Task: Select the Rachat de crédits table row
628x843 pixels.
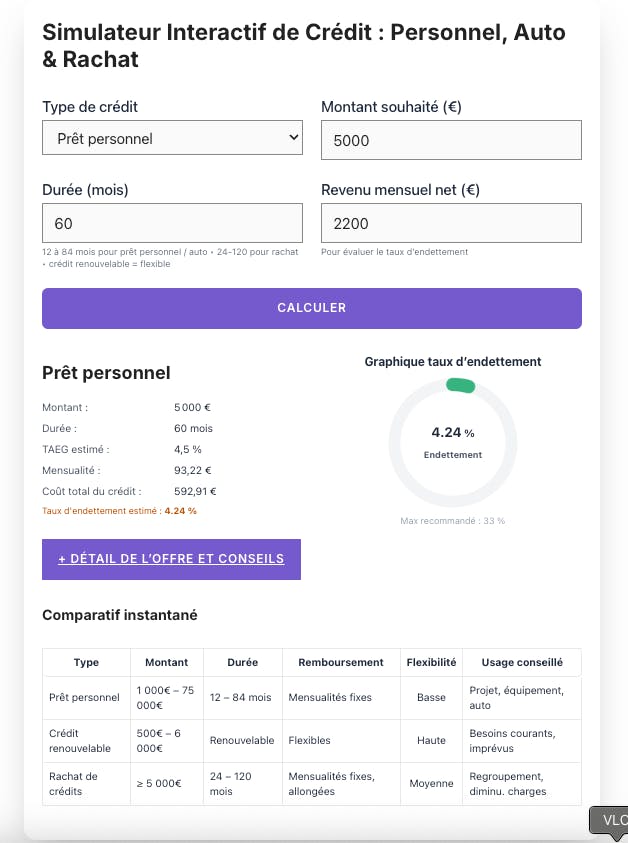Action: click(x=312, y=784)
